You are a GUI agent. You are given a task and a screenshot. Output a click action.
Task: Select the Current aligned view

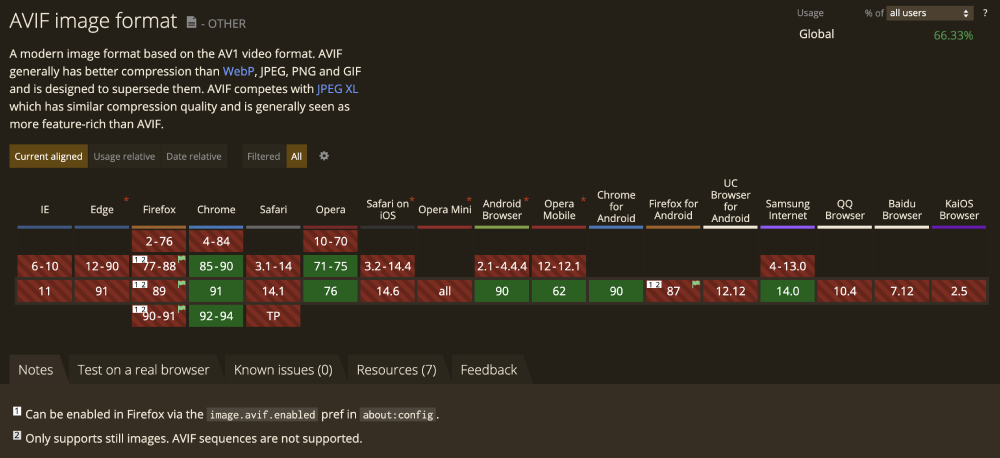[x=48, y=156]
